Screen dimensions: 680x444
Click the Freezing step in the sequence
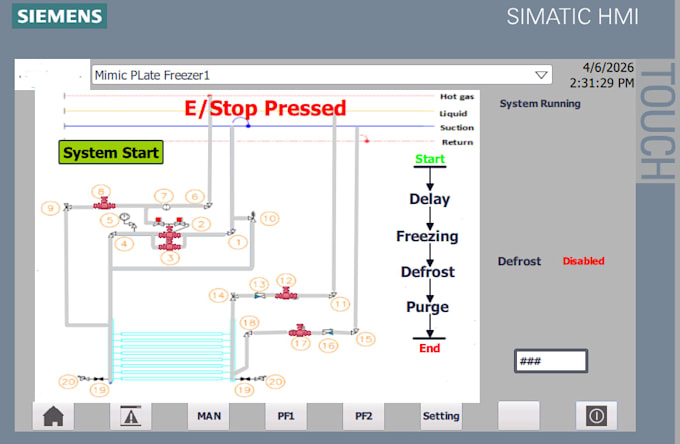pos(427,236)
